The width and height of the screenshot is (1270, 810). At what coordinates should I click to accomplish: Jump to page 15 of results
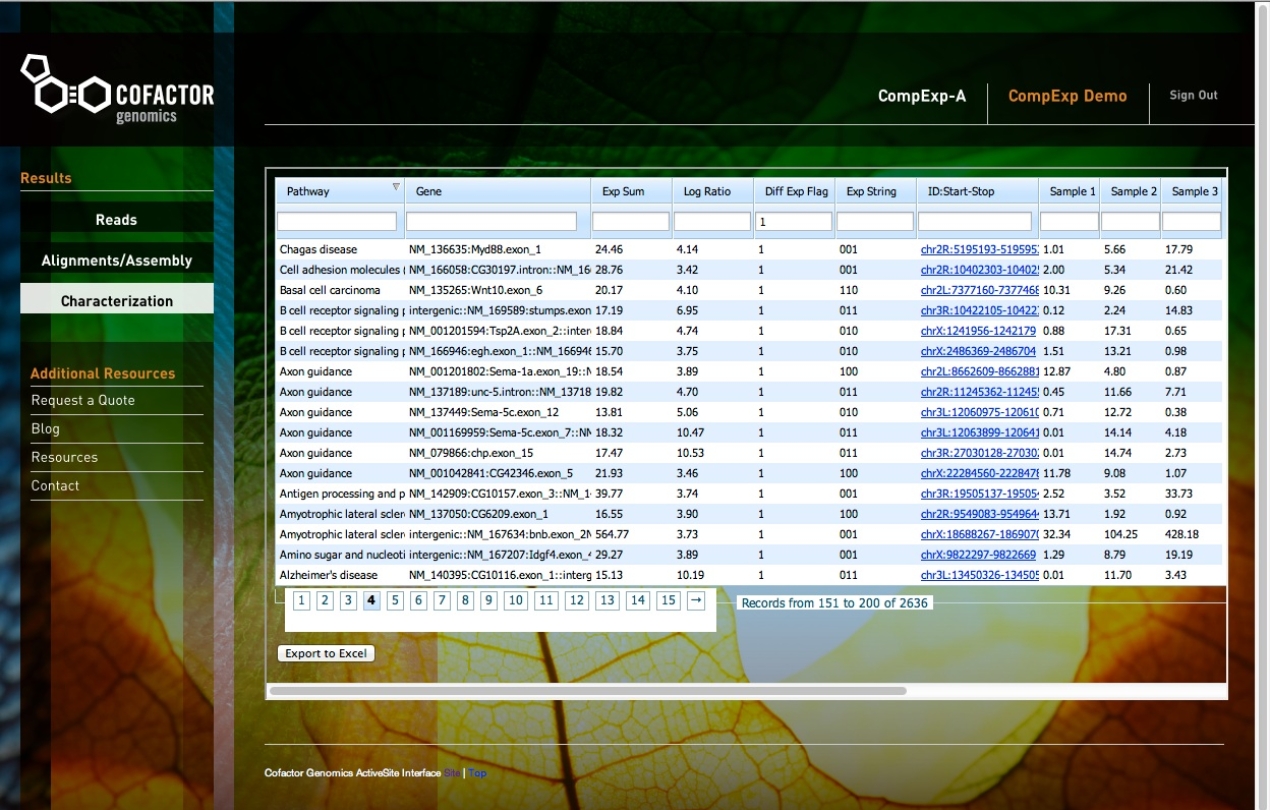click(x=668, y=601)
